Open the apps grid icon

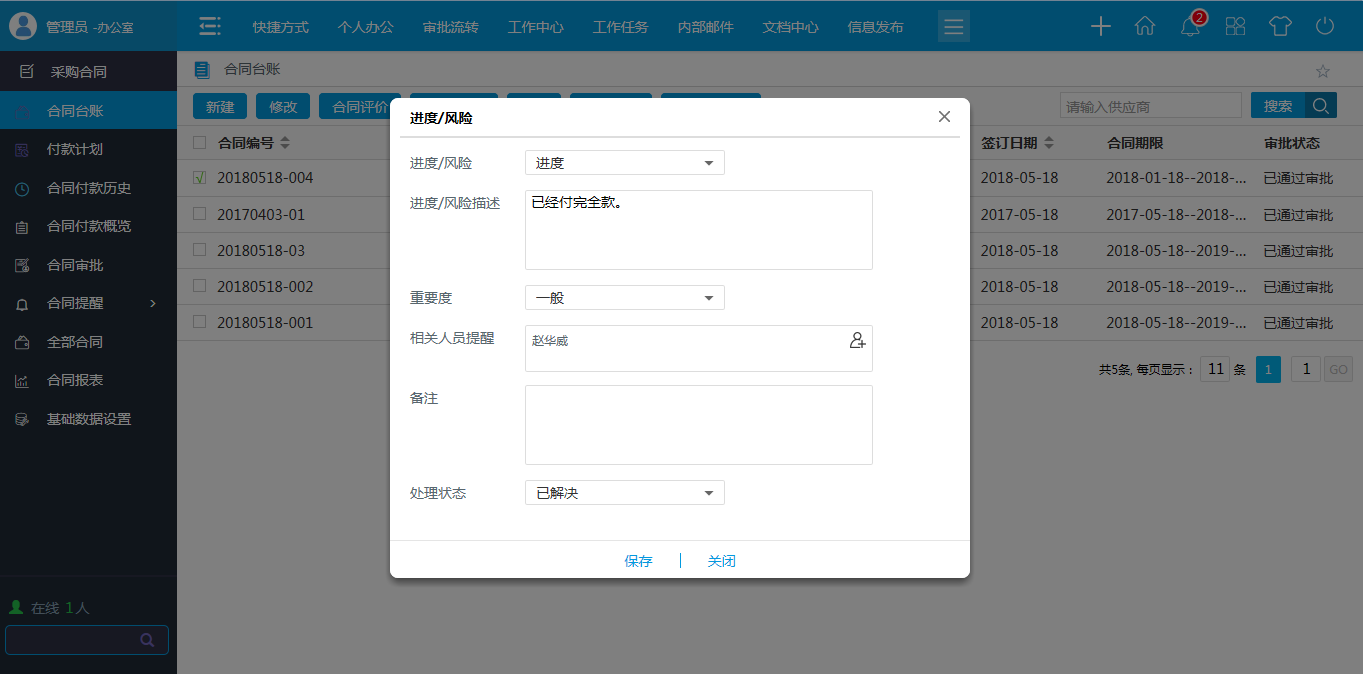click(x=1235, y=26)
